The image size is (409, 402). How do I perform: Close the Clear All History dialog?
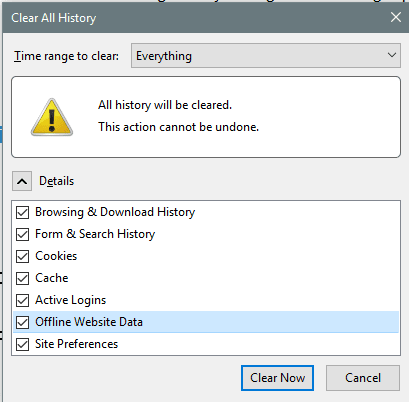click(x=396, y=17)
